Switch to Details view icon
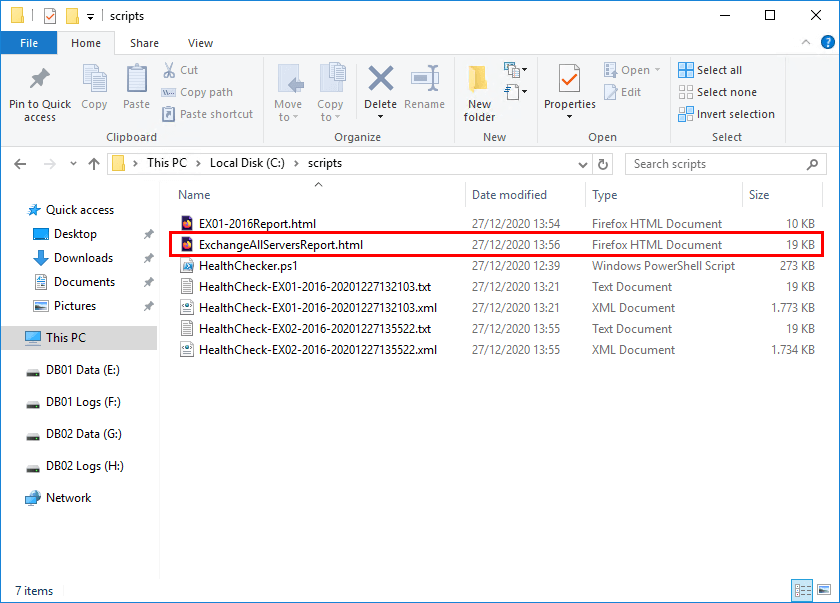The width and height of the screenshot is (840, 603). pos(802,590)
